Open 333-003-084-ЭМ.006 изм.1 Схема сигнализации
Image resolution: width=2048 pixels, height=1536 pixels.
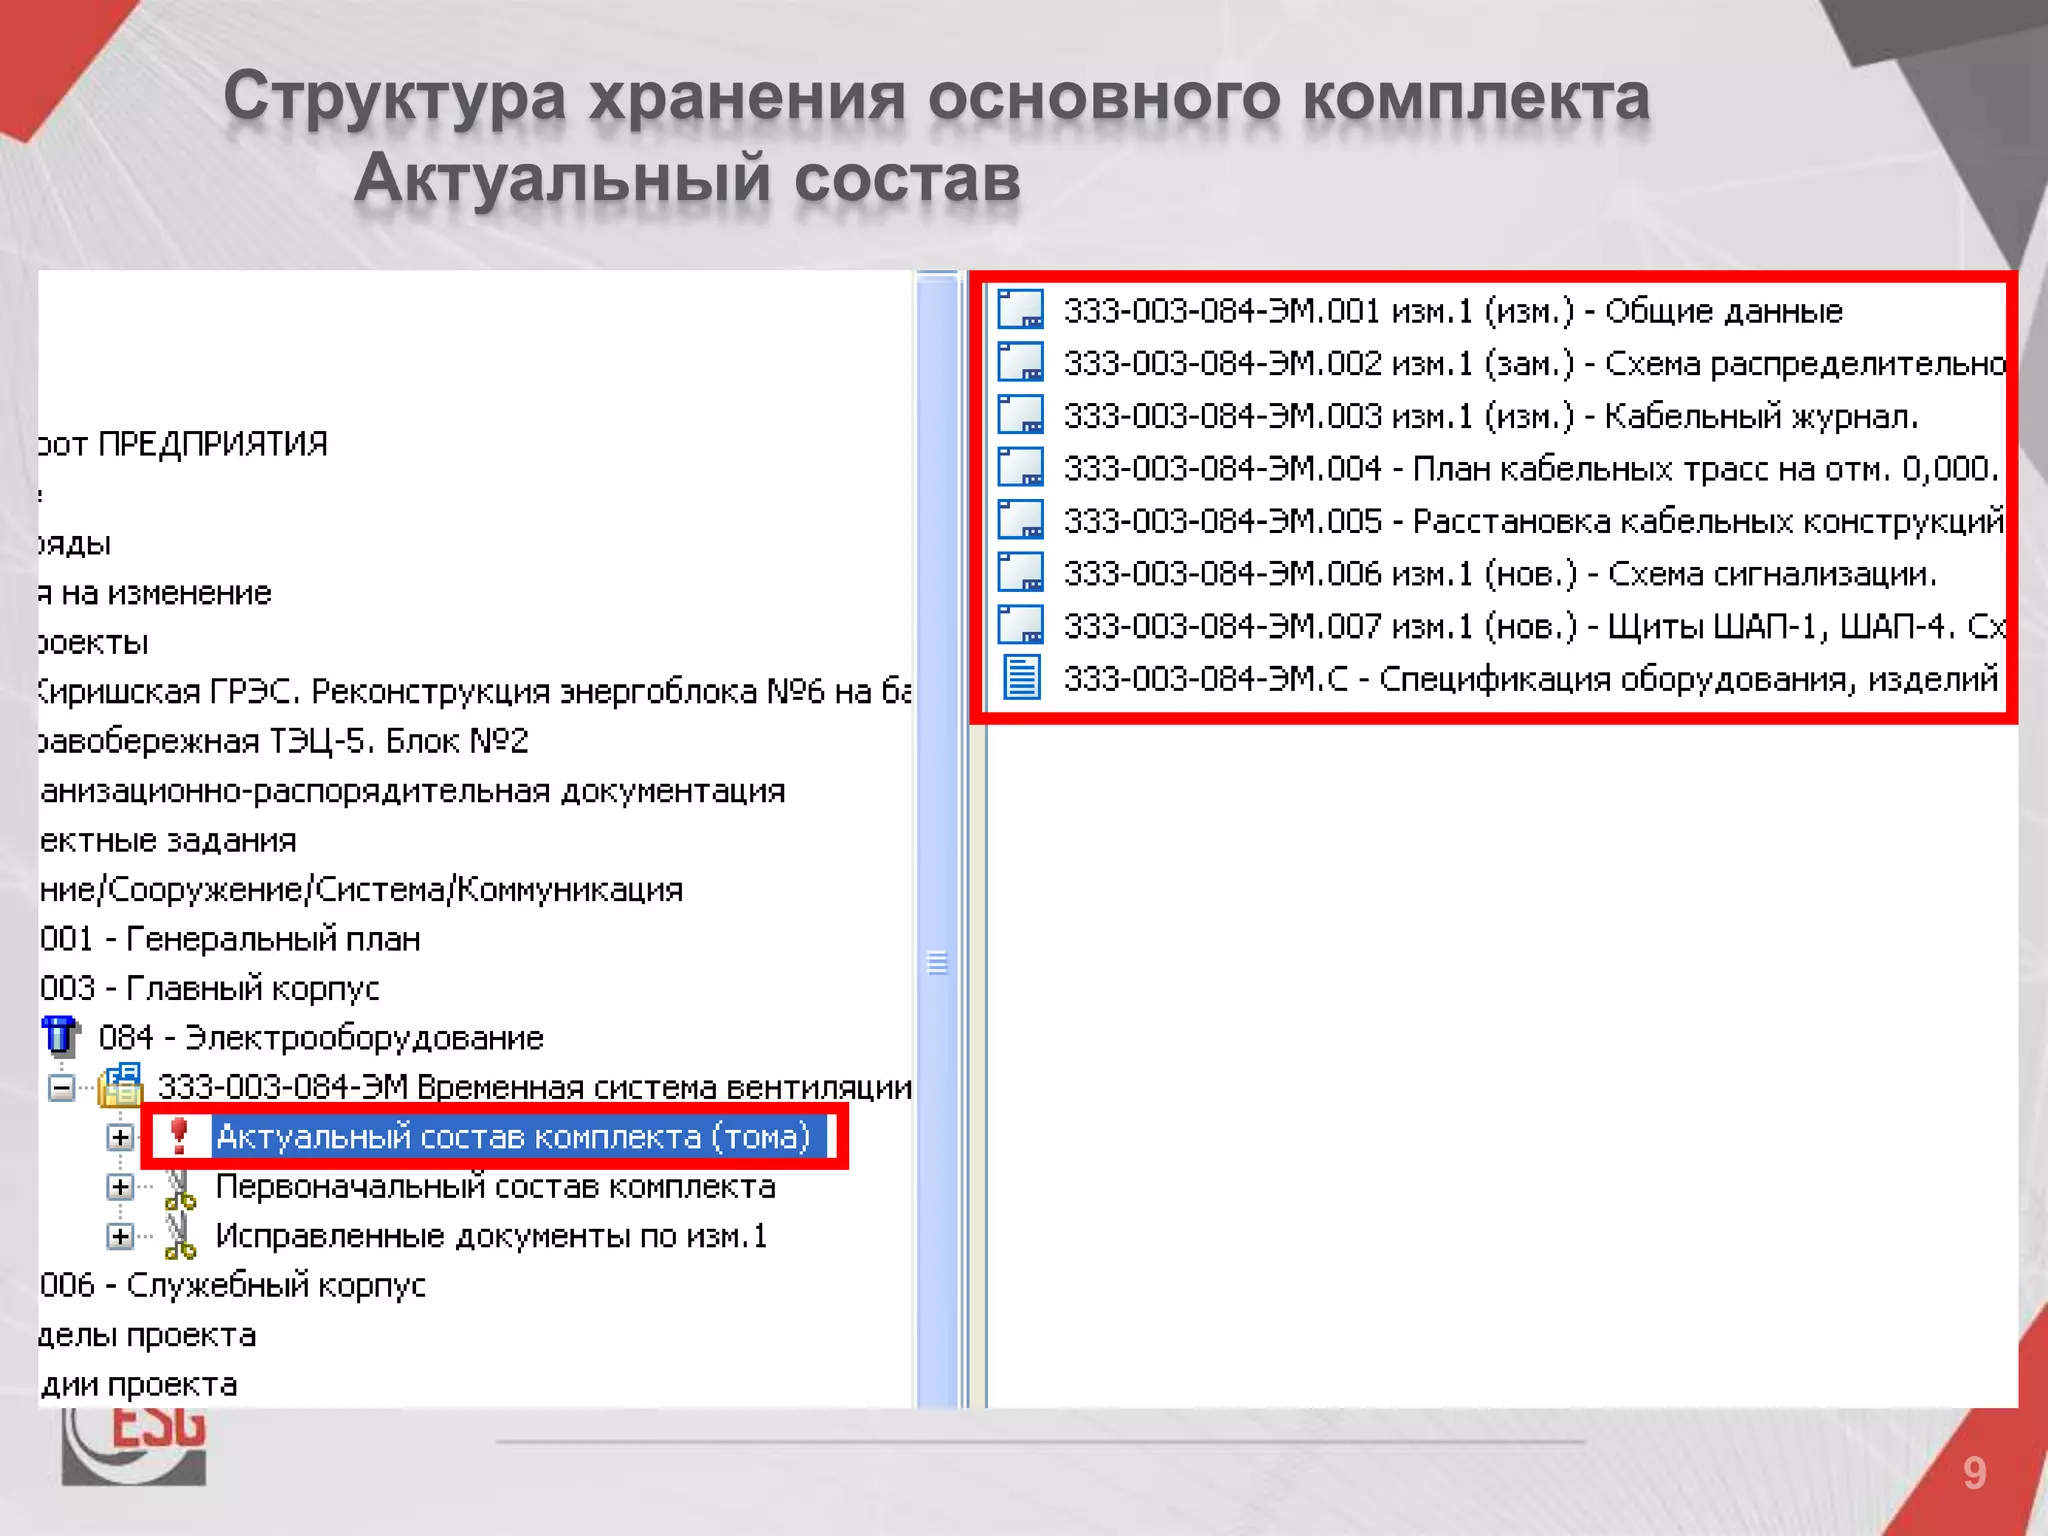(x=1500, y=573)
